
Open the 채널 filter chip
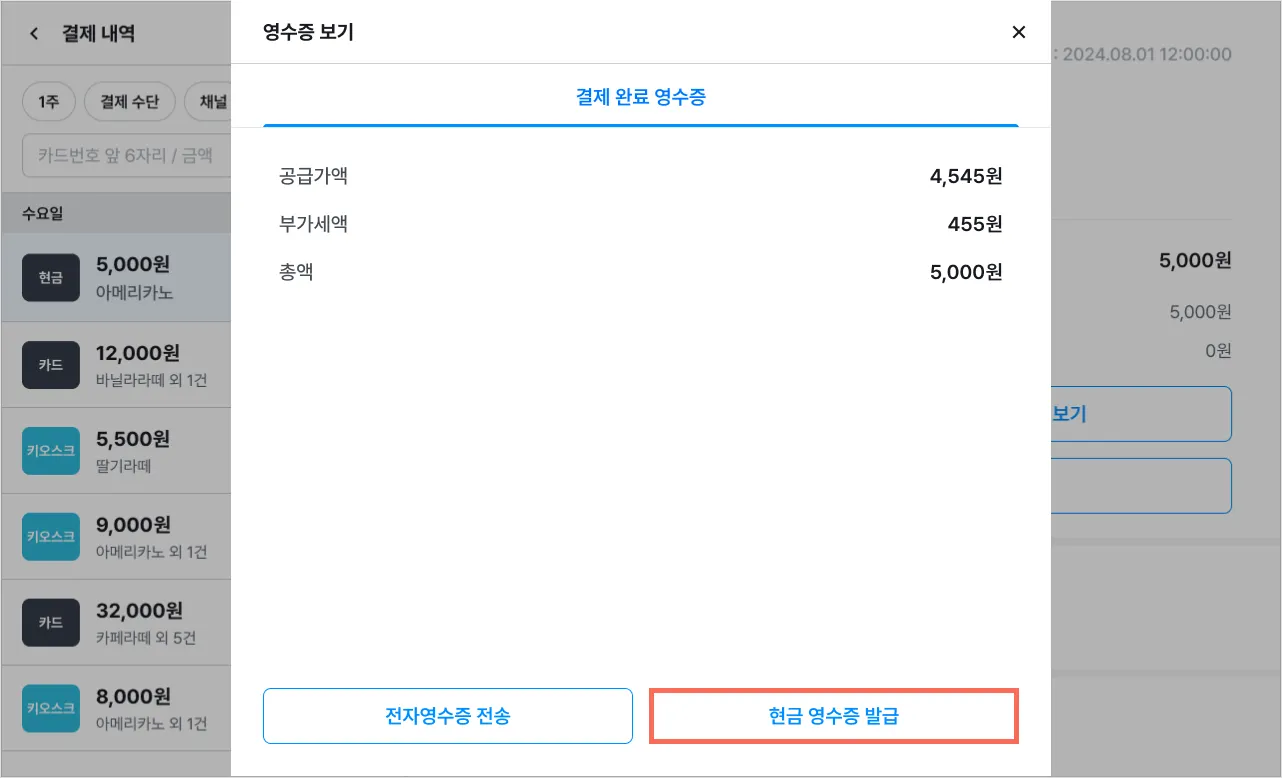pos(212,102)
